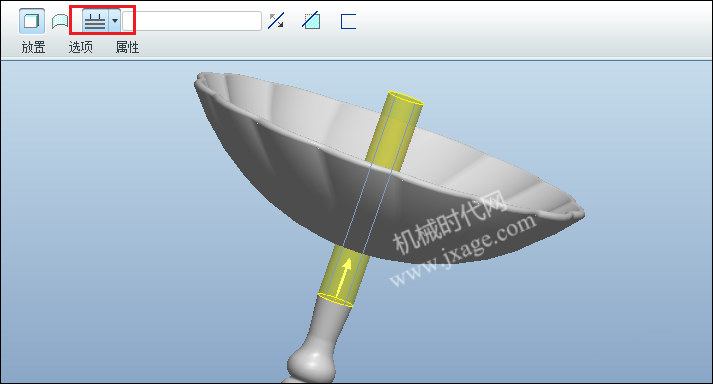Click the through-all depth option icon
Image resolution: width=713 pixels, height=384 pixels.
(x=95, y=21)
